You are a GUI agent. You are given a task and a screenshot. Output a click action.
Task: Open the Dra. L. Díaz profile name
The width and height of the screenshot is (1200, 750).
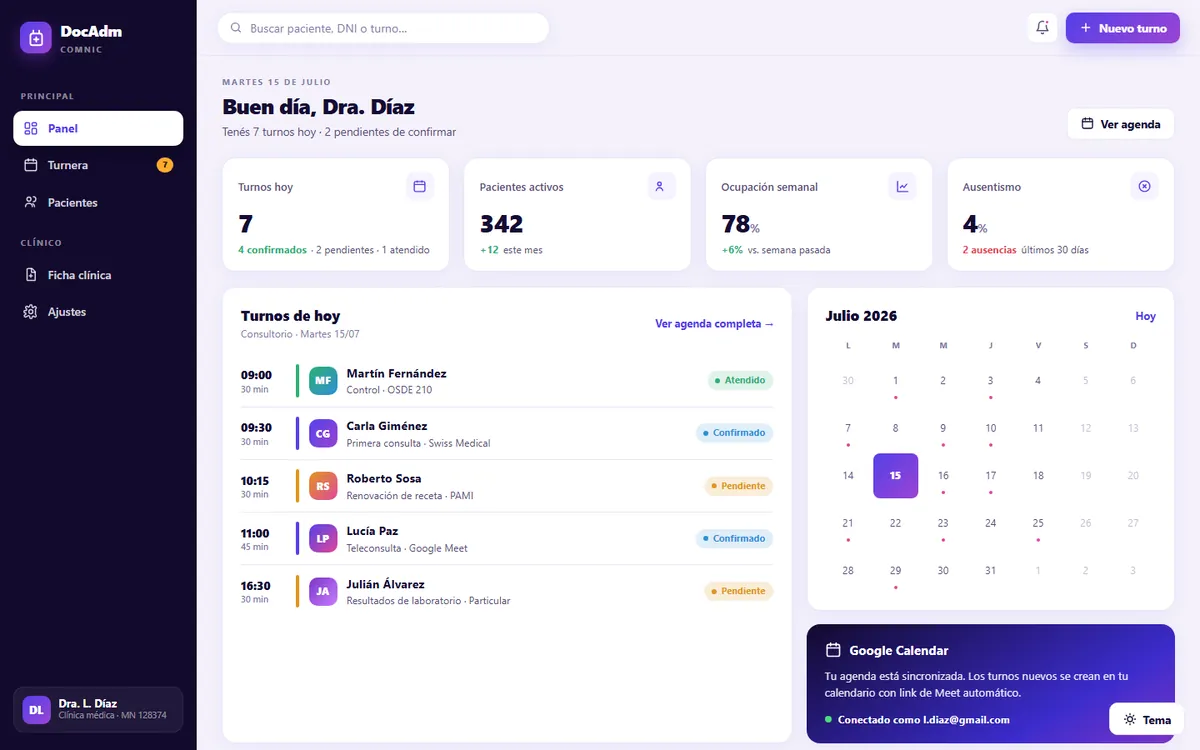[88, 704]
